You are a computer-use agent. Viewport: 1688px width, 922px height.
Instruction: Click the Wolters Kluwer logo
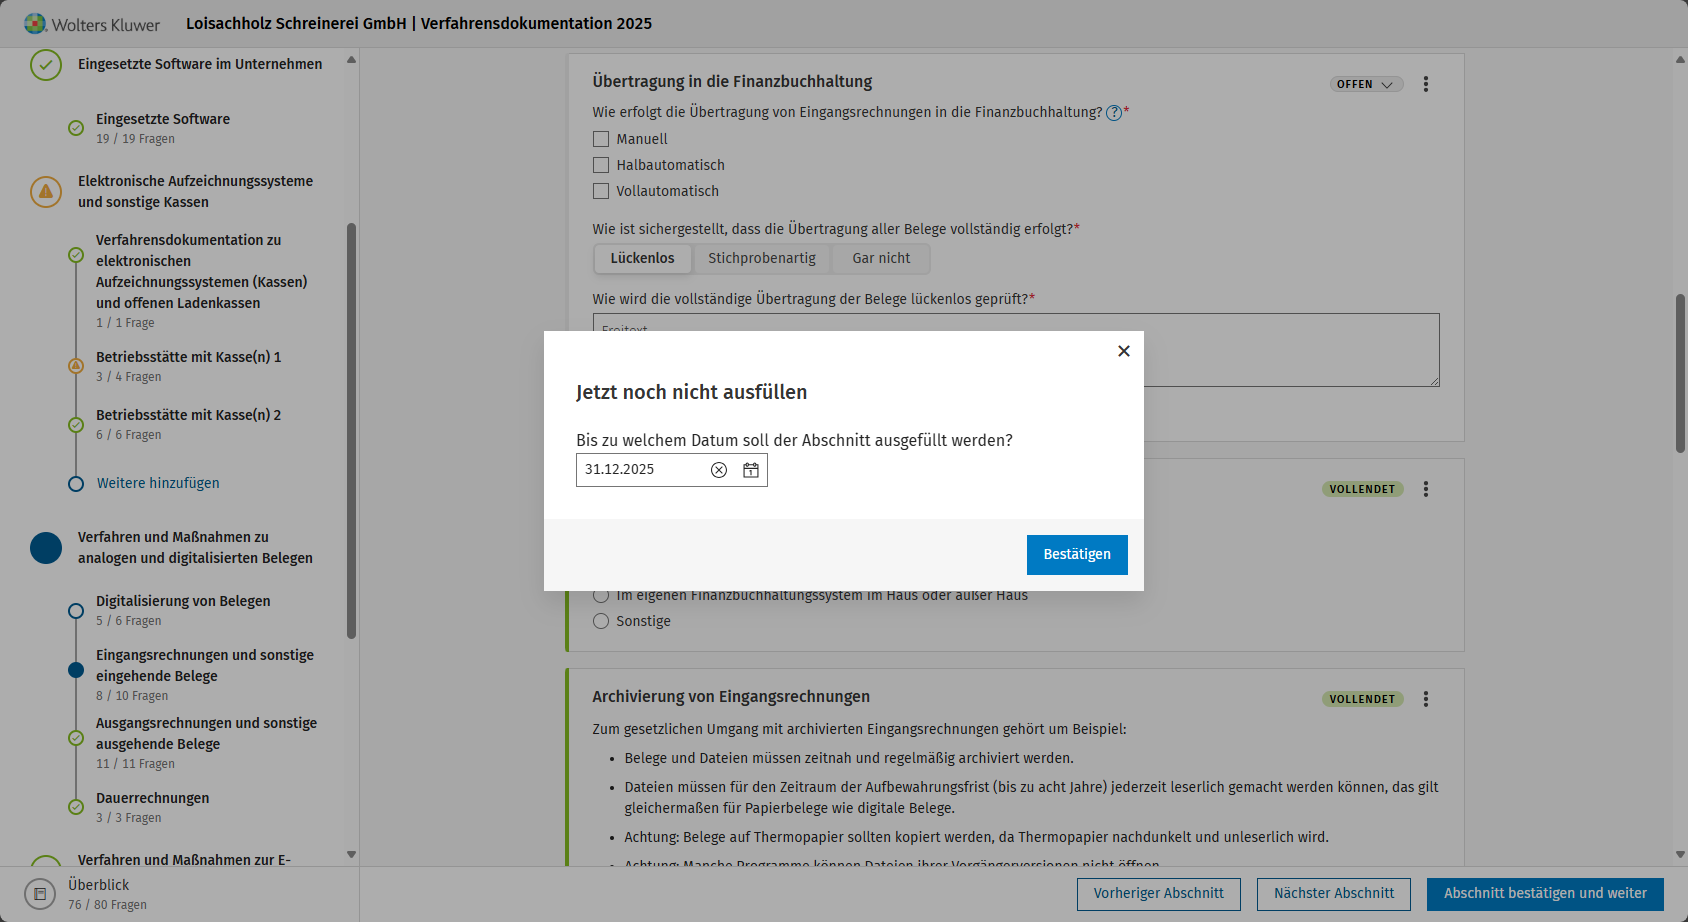click(x=92, y=24)
